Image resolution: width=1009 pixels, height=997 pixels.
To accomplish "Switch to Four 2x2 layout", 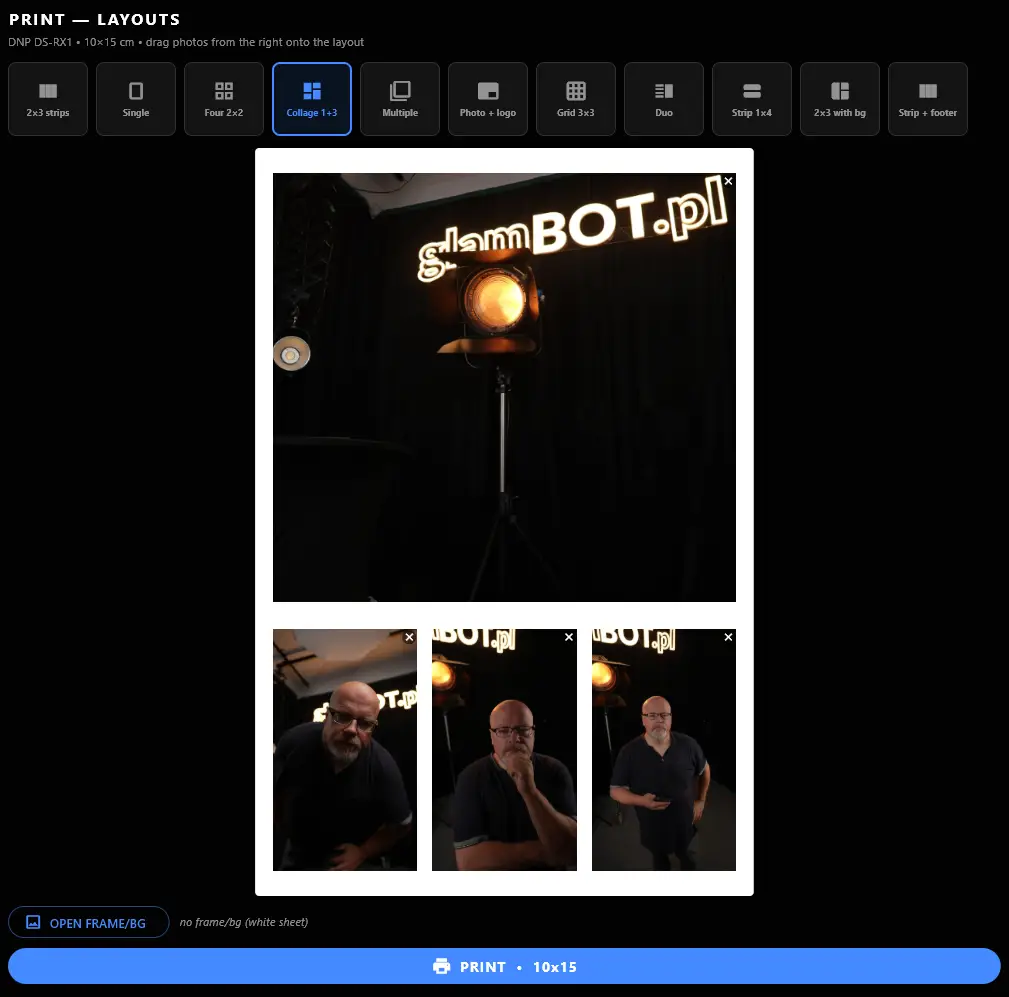I will [224, 98].
